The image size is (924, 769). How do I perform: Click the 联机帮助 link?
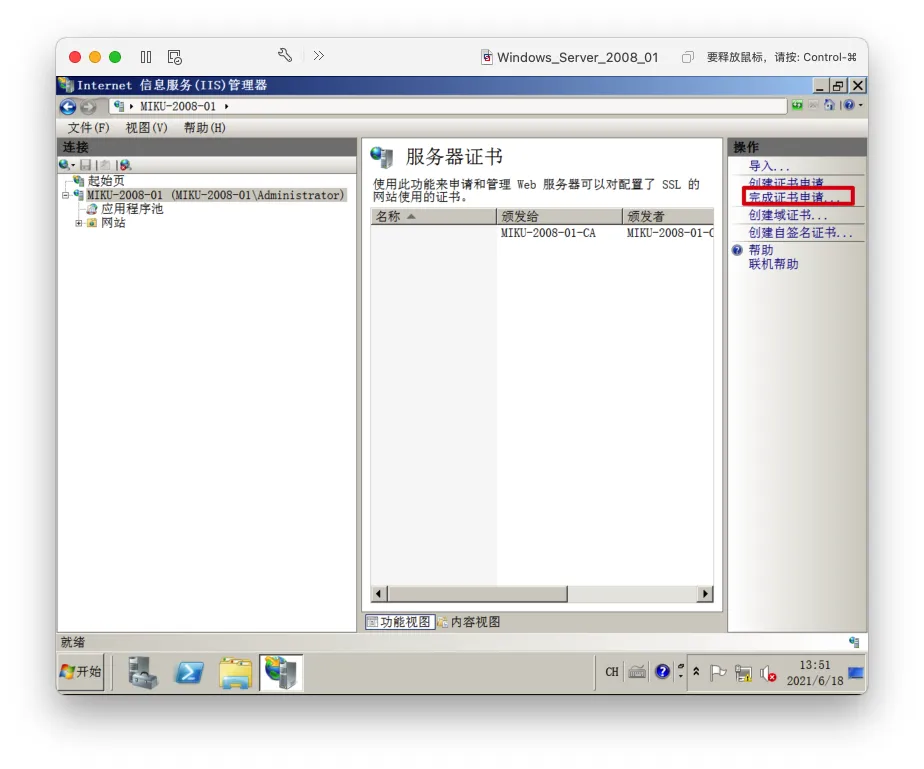point(773,264)
